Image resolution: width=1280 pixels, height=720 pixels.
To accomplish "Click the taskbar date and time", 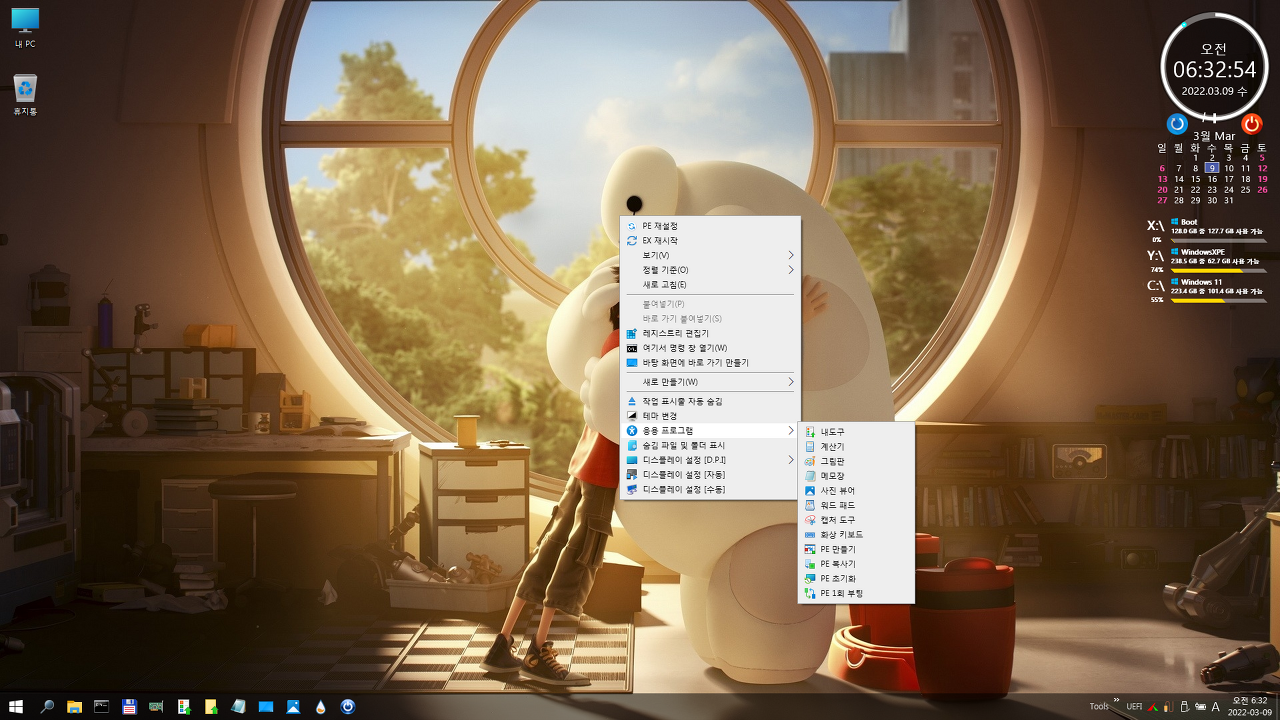I will click(1250, 706).
